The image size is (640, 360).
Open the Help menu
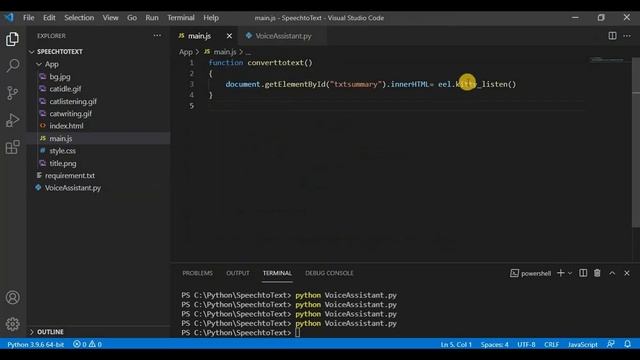pyautogui.click(x=211, y=18)
